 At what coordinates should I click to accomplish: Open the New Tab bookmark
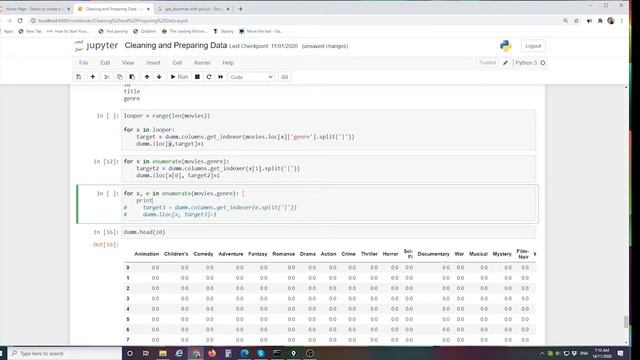(30, 31)
